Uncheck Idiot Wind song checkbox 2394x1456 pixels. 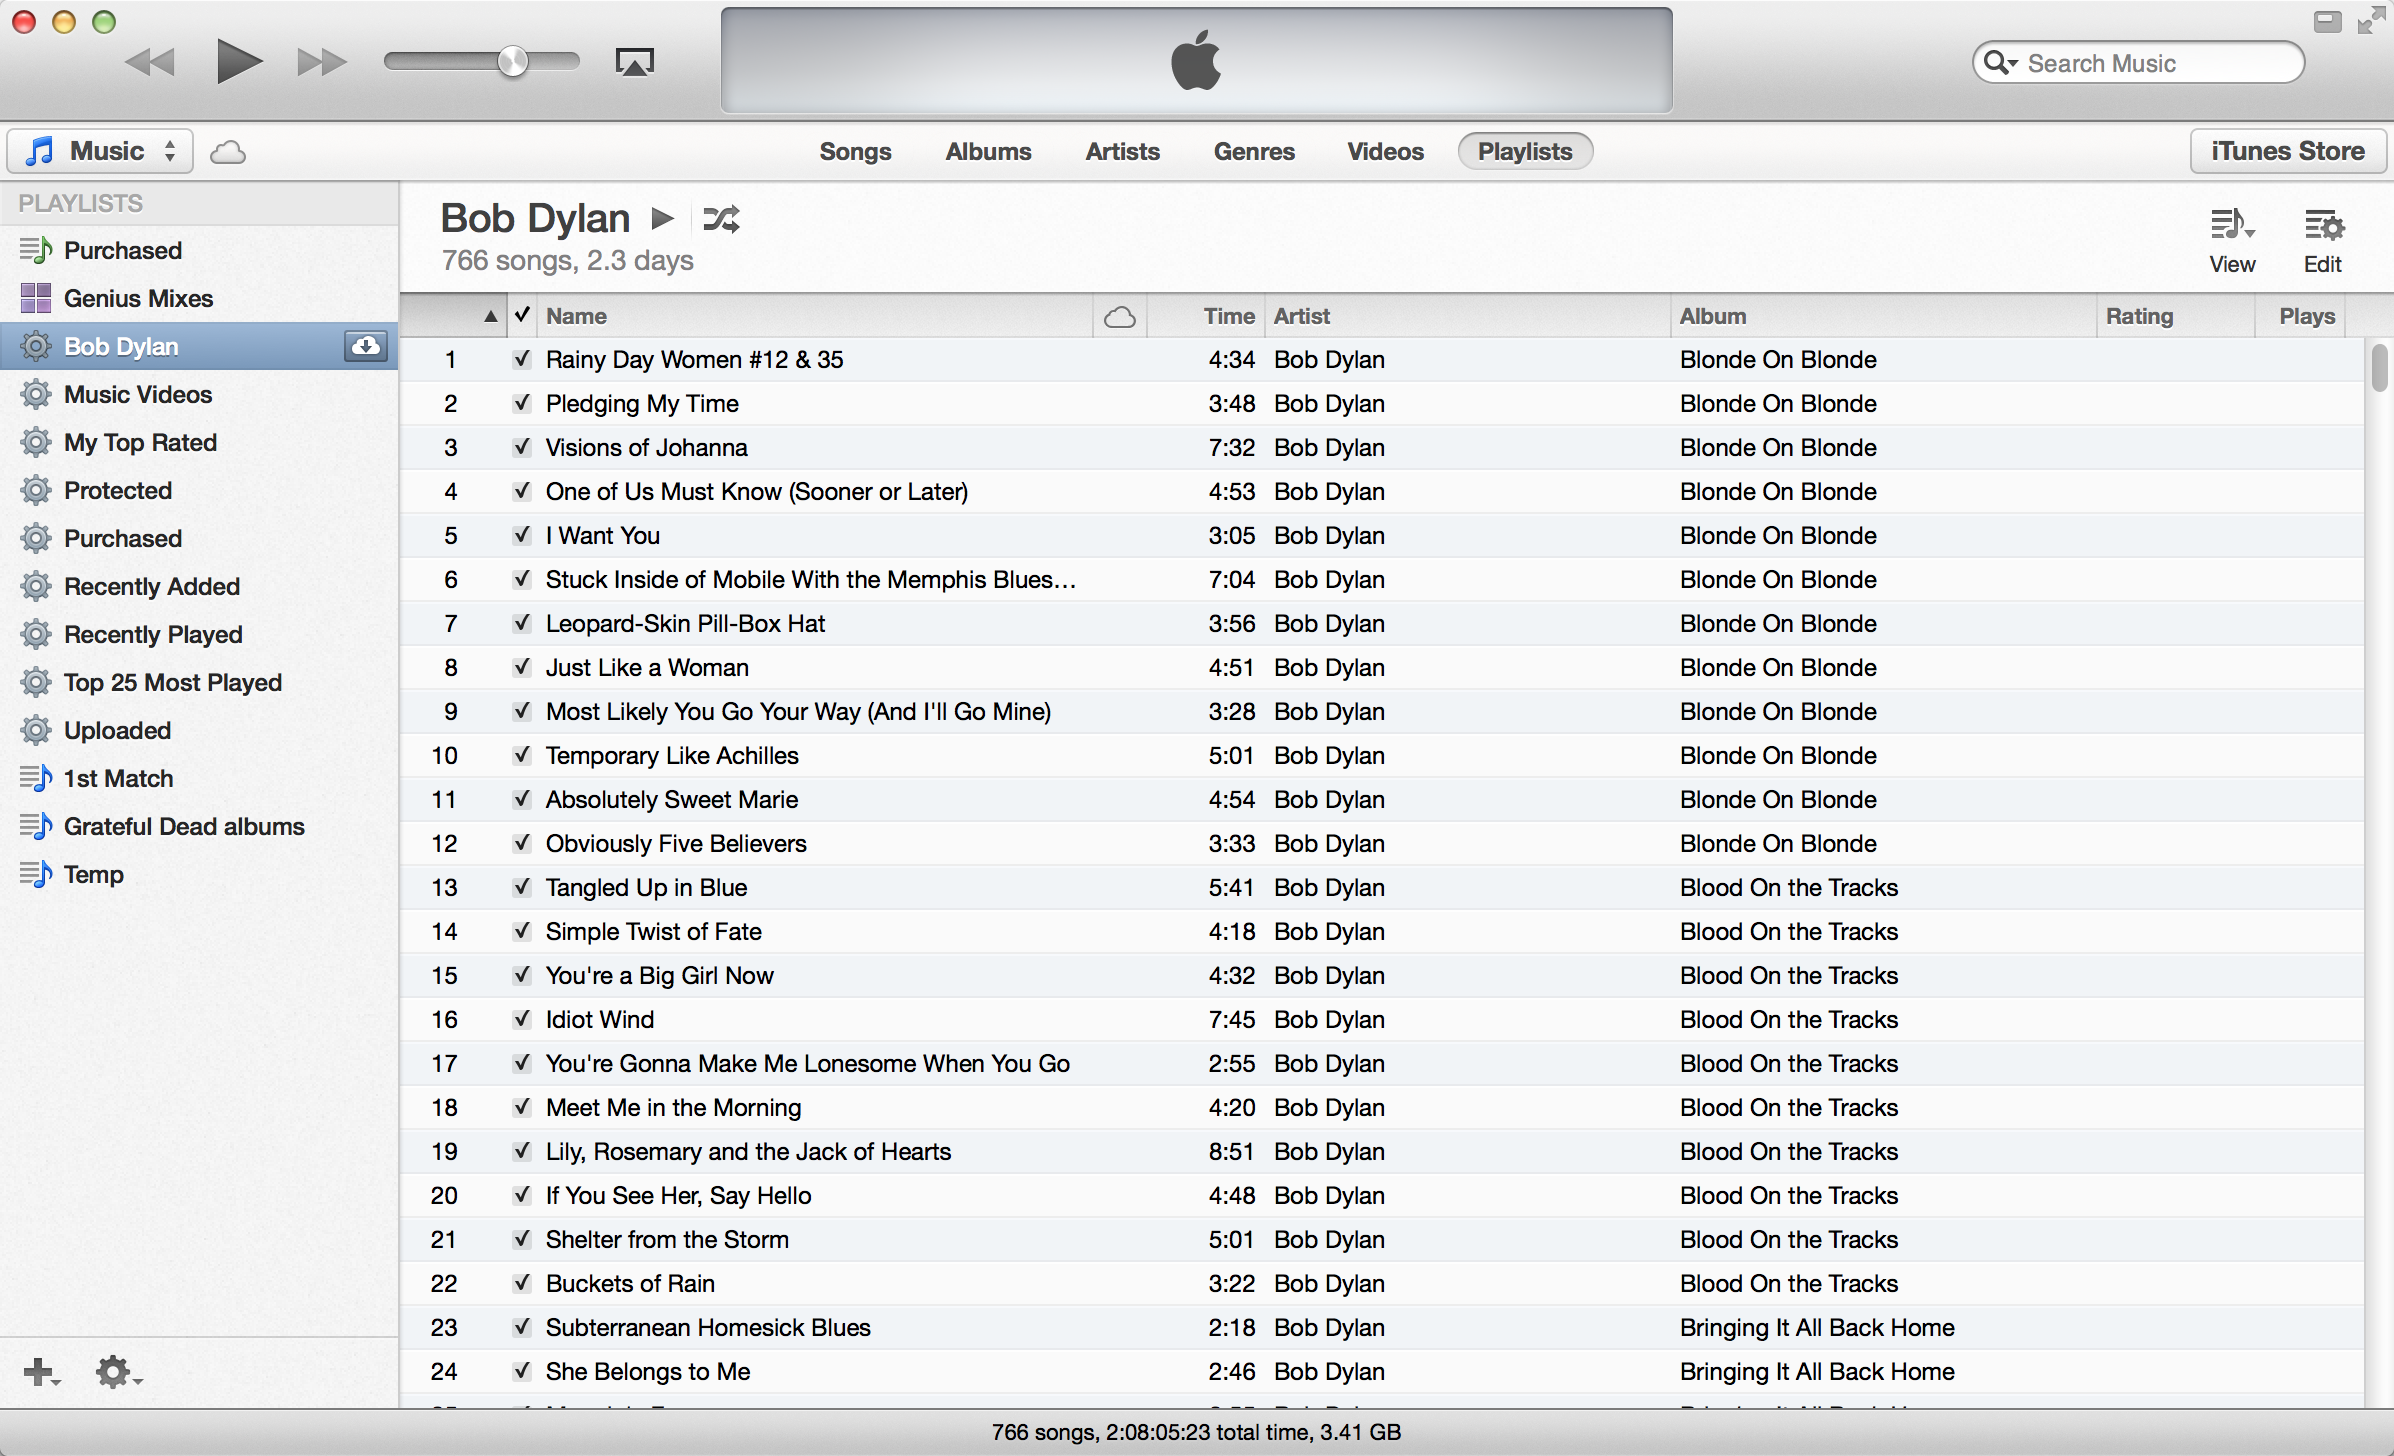(521, 1019)
